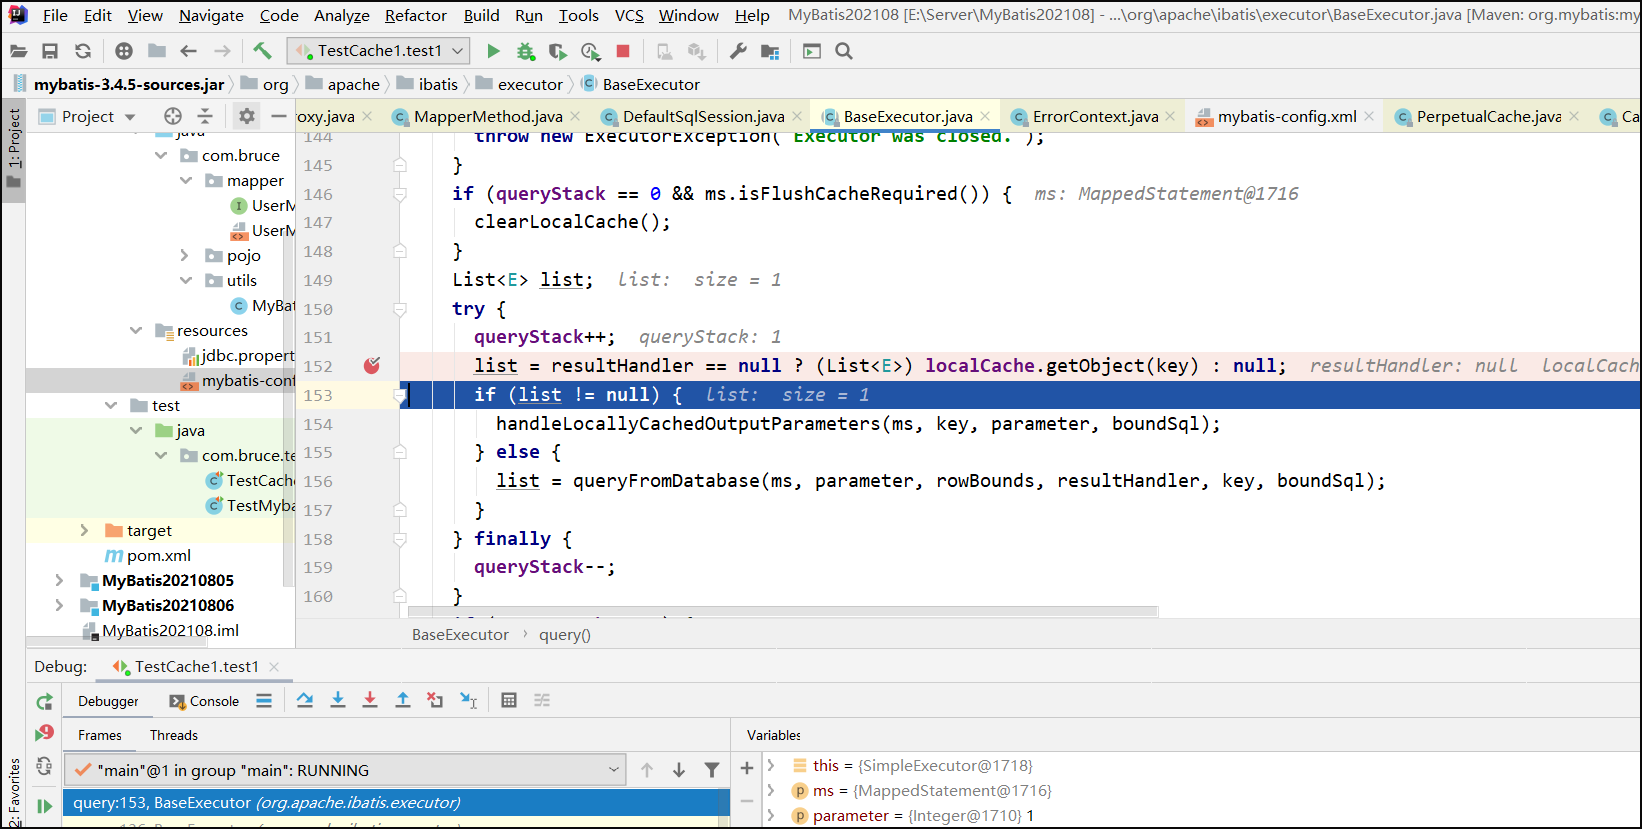Open the Favorites side tool window
1642x829 pixels.
[14, 790]
